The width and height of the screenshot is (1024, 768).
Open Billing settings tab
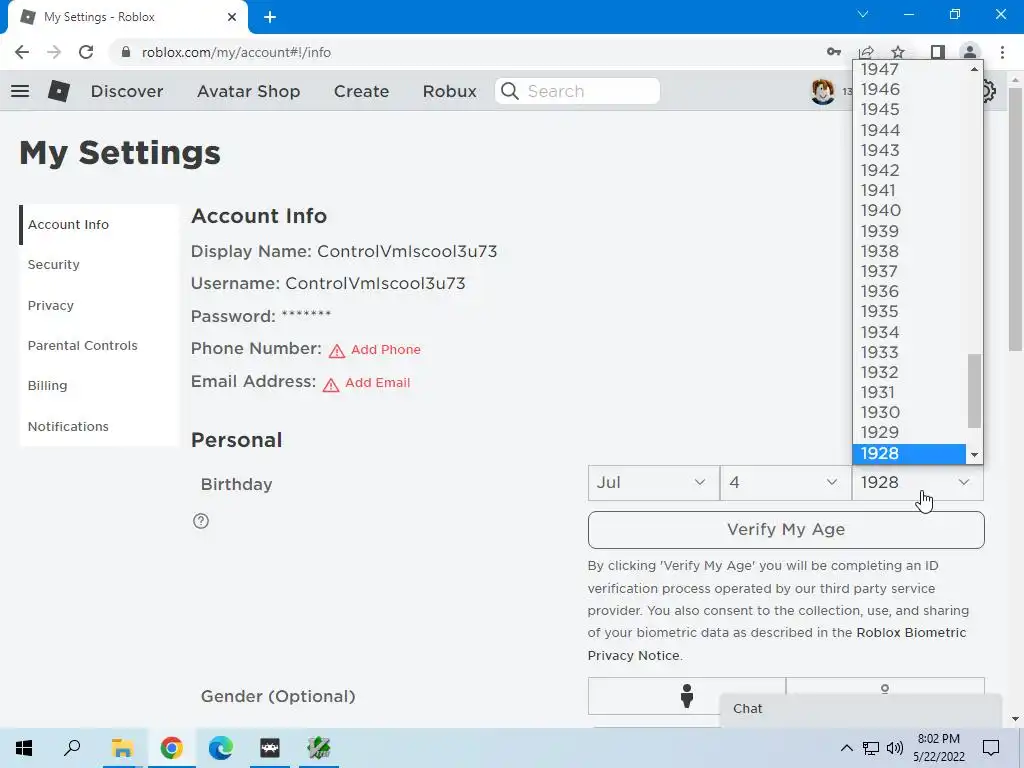tap(99, 385)
